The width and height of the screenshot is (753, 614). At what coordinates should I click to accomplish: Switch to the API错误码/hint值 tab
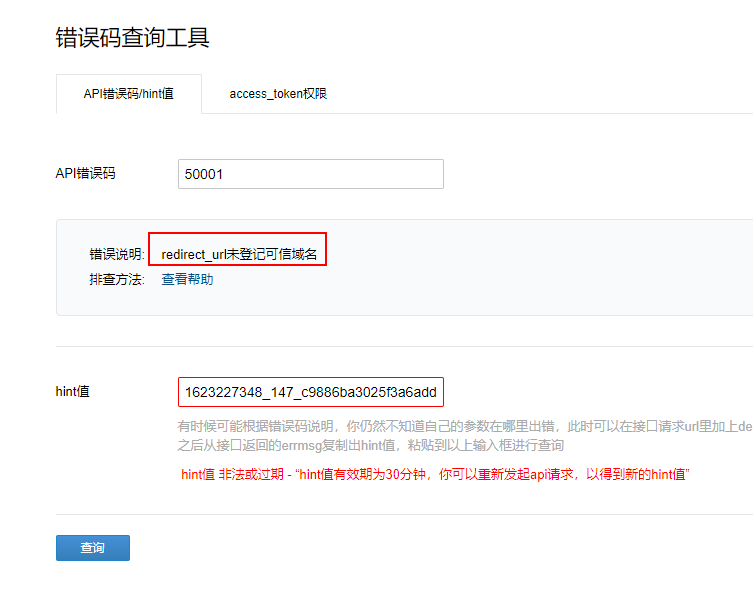[x=129, y=94]
